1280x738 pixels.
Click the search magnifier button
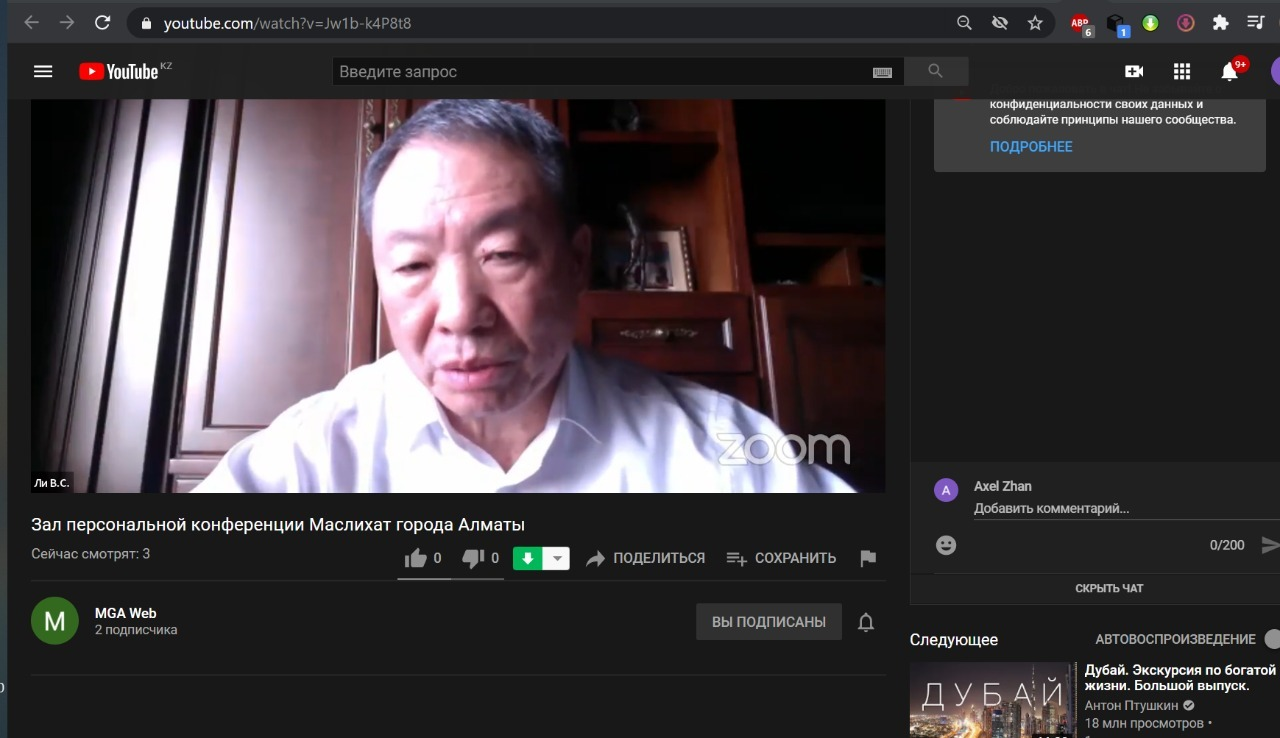(936, 71)
